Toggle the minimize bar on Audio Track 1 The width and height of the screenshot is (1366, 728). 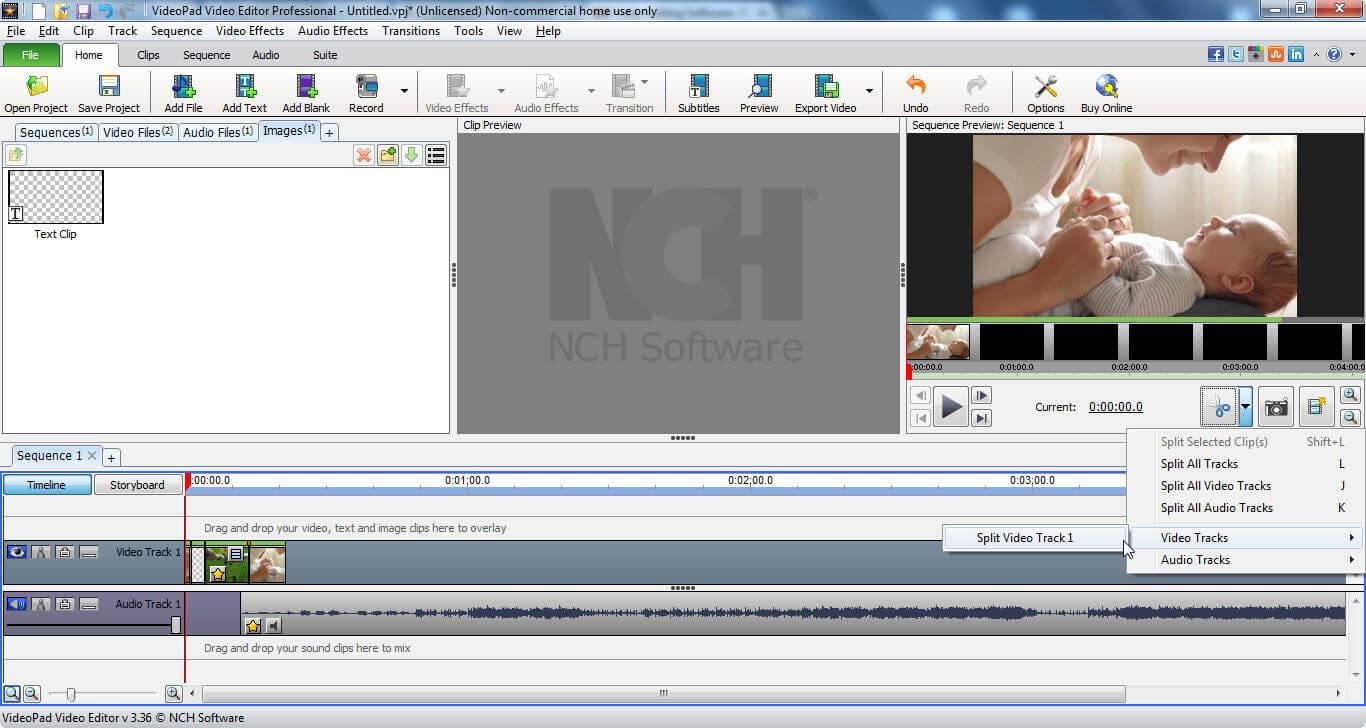89,604
